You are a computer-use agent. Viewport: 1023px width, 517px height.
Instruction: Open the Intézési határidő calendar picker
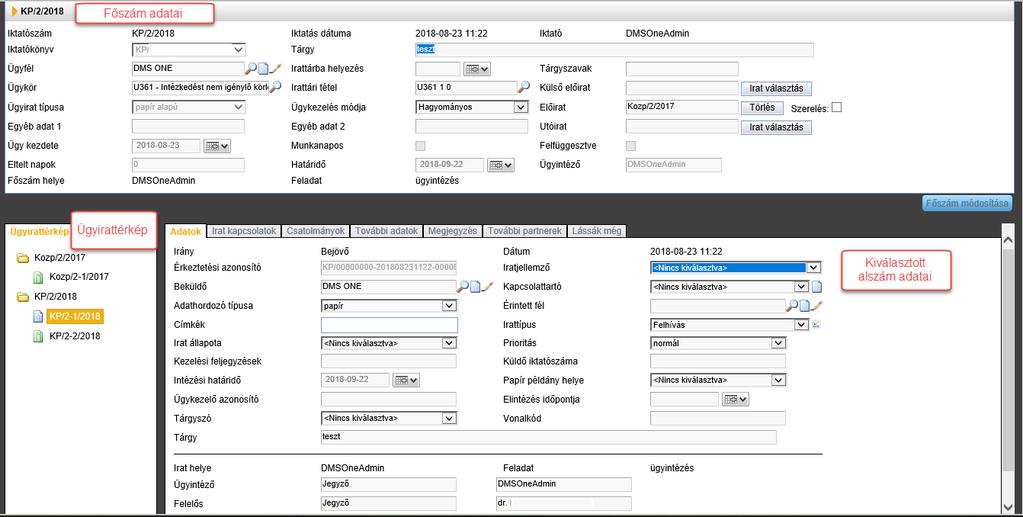[x=406, y=380]
